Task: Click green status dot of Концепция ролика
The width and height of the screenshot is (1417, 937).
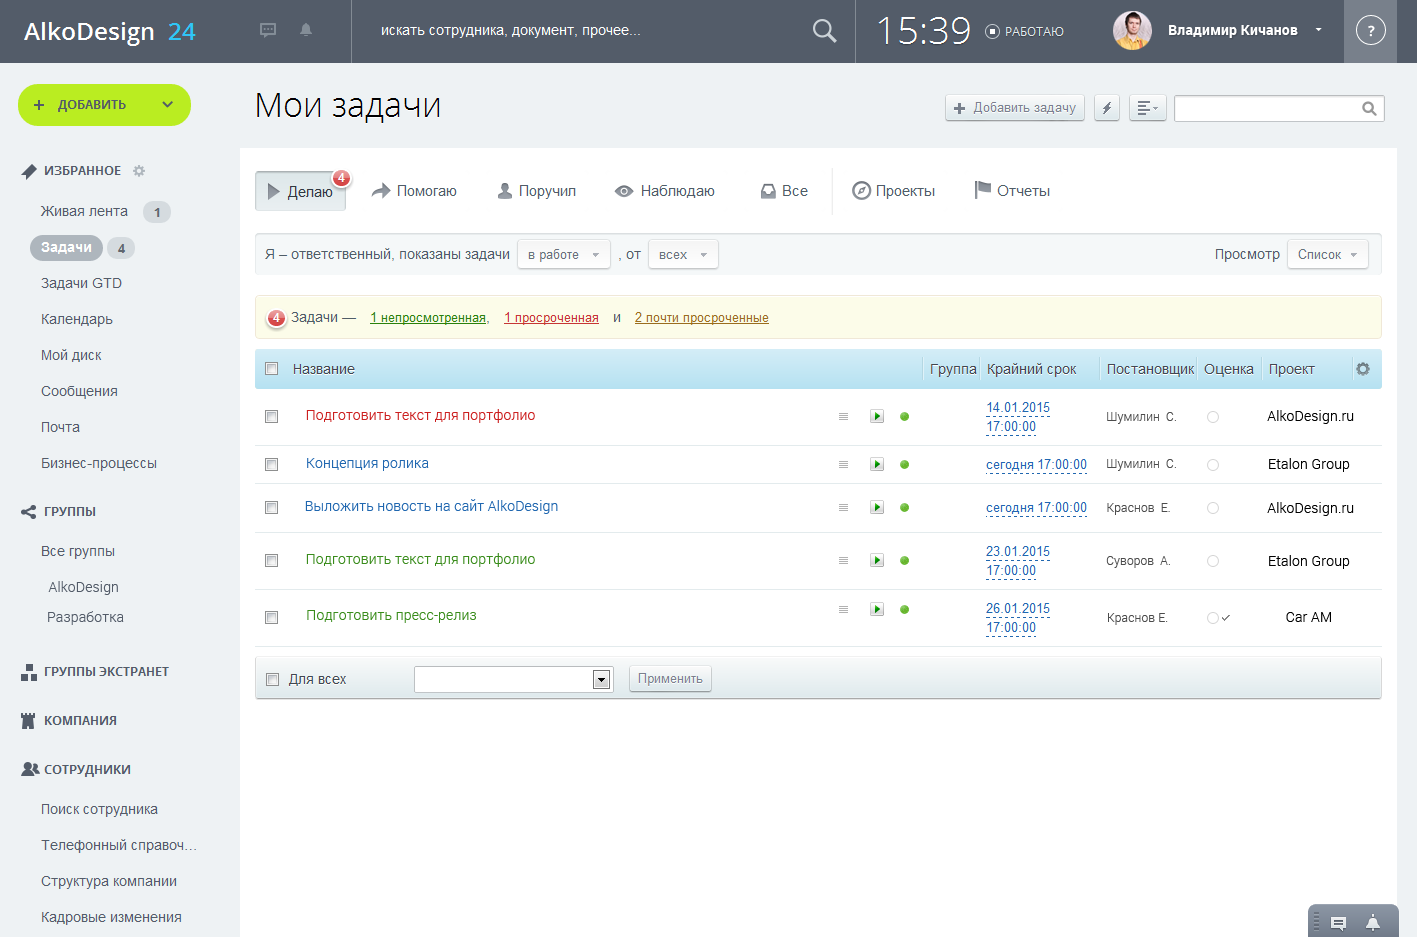Action: point(905,464)
